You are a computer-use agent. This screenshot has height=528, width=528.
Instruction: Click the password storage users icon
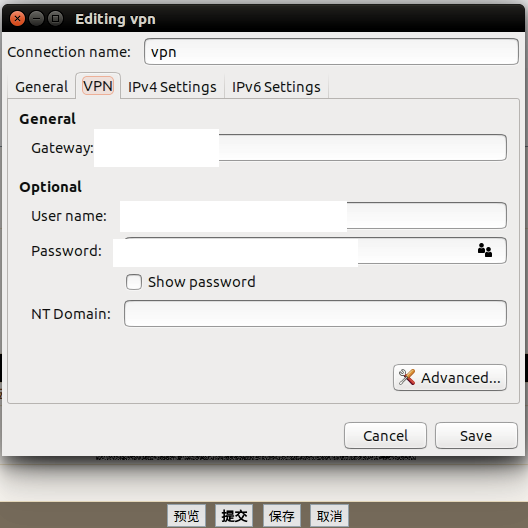click(x=485, y=250)
